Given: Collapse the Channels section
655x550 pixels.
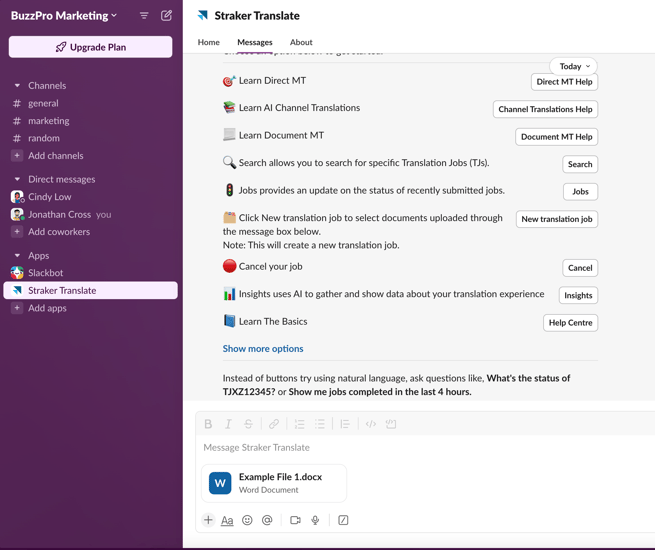Looking at the screenshot, I should click(17, 85).
